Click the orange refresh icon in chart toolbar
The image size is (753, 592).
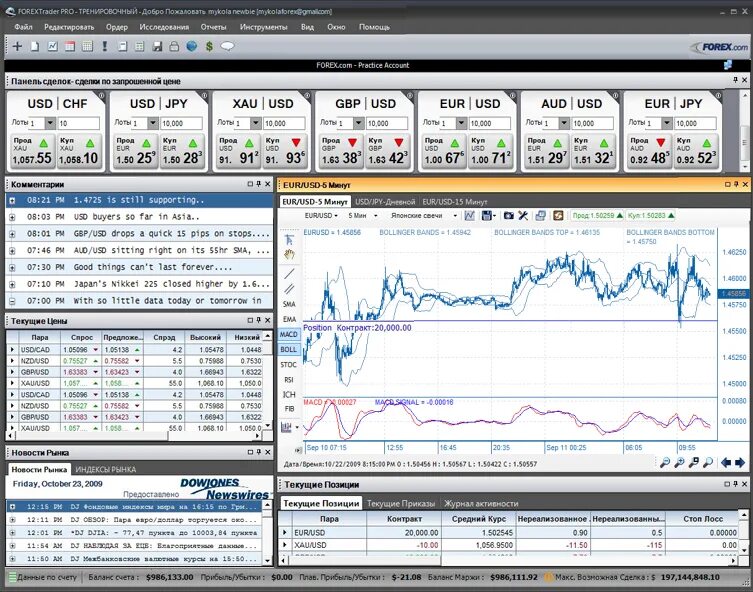pos(558,216)
